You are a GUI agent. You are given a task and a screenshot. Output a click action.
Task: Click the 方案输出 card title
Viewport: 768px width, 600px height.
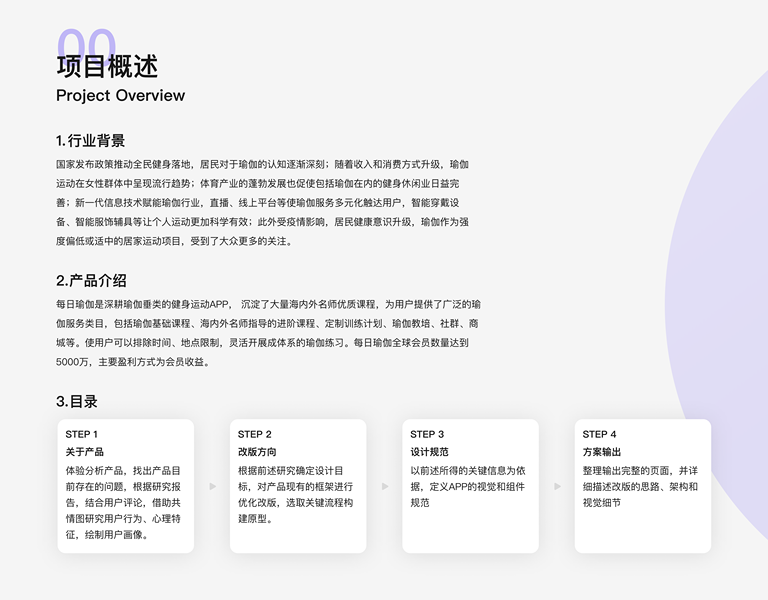[602, 452]
